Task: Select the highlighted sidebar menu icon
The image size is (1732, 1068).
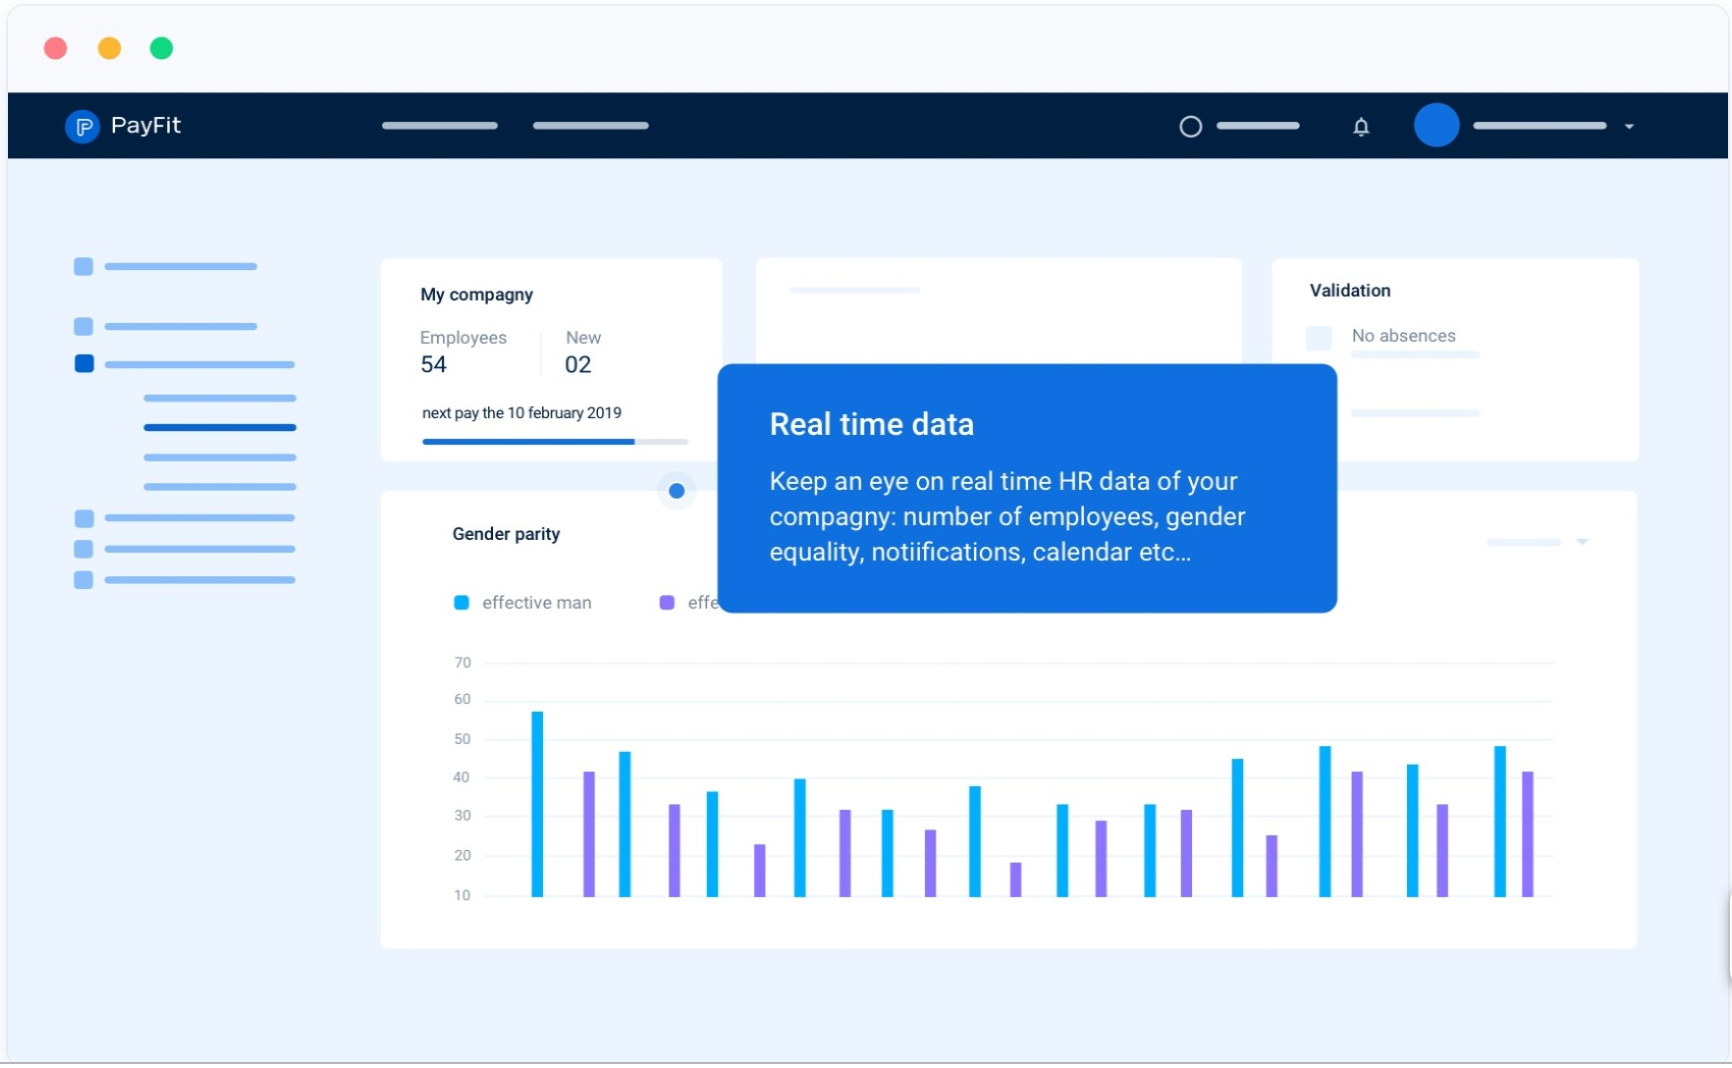Action: [83, 363]
